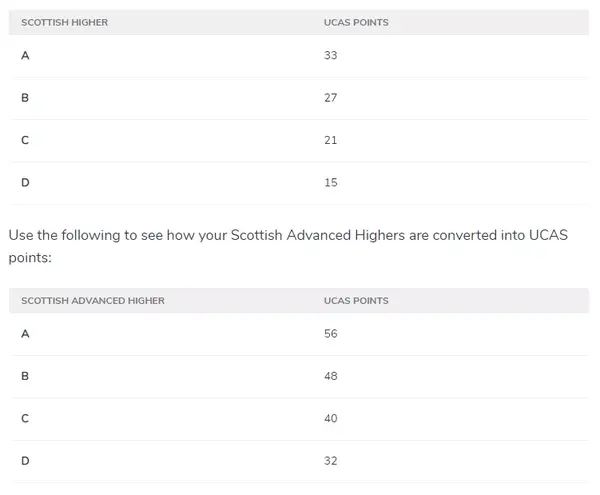Select grade B in Advanced Higher table
This screenshot has width=600, height=495.
pyautogui.click(x=25, y=376)
